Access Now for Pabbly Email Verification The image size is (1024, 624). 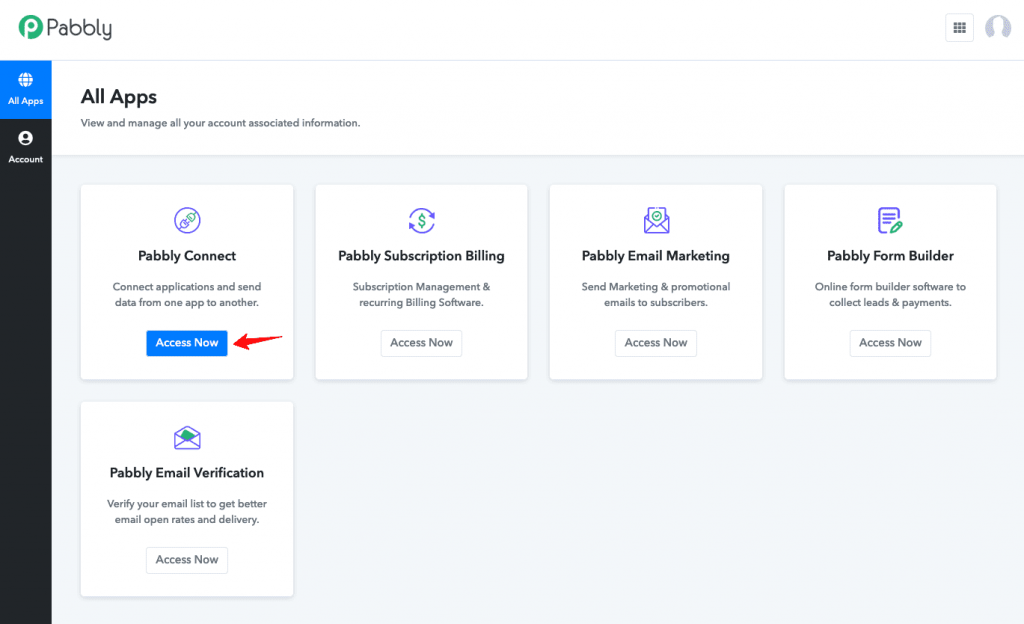[x=187, y=559]
